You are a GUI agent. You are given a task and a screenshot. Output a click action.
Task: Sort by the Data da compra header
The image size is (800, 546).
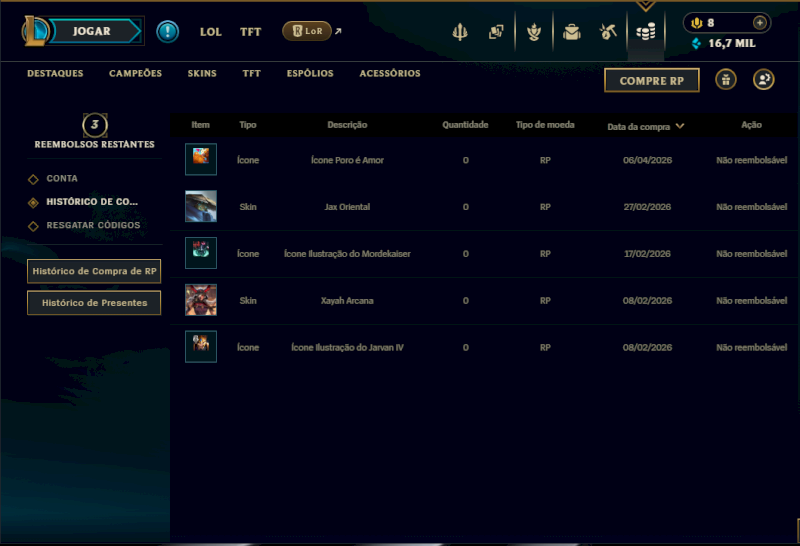638,127
